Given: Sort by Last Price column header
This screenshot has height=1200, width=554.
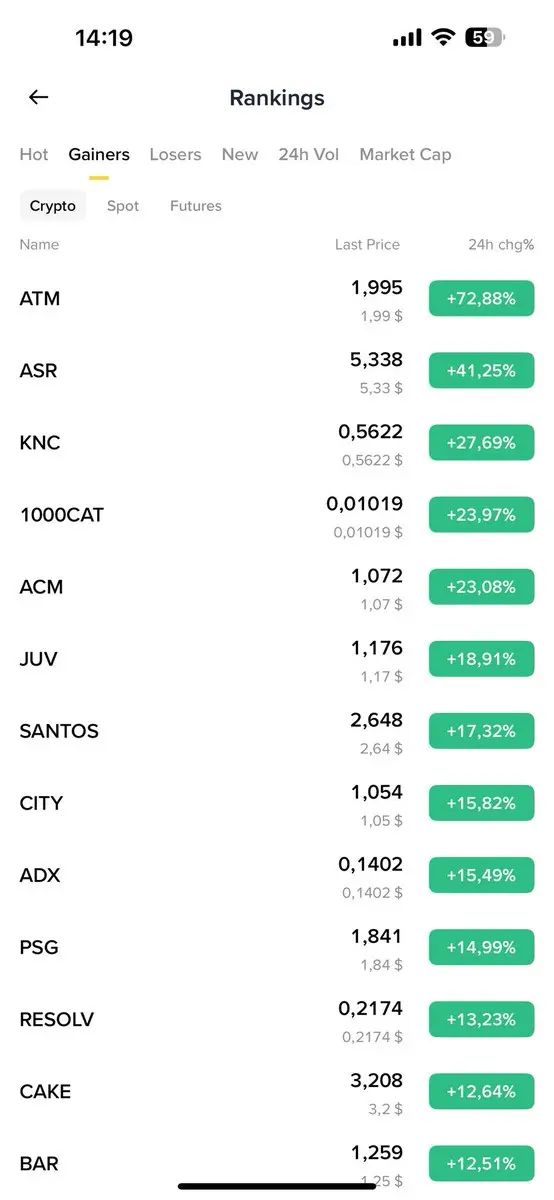Looking at the screenshot, I should (x=367, y=244).
